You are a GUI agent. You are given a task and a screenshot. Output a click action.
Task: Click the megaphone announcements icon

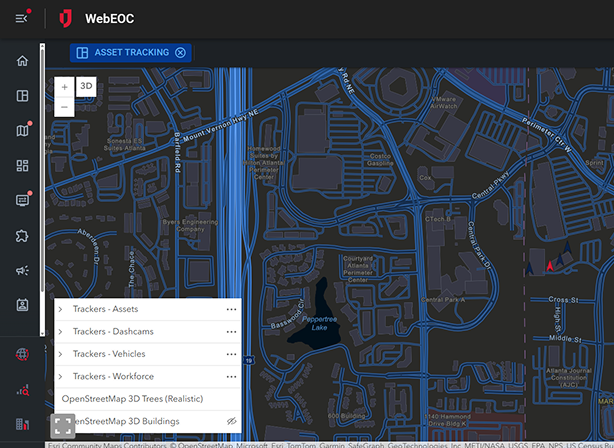point(22,271)
